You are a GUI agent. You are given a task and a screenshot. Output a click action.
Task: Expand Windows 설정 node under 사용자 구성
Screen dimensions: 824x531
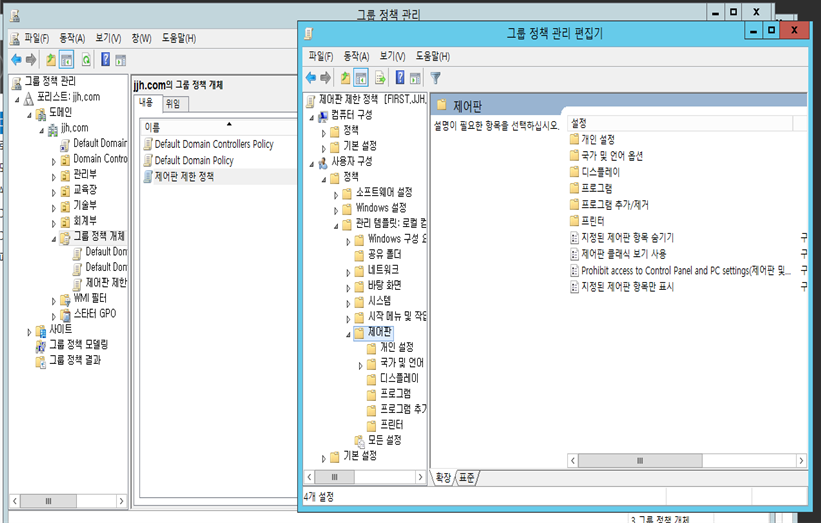[336, 210]
